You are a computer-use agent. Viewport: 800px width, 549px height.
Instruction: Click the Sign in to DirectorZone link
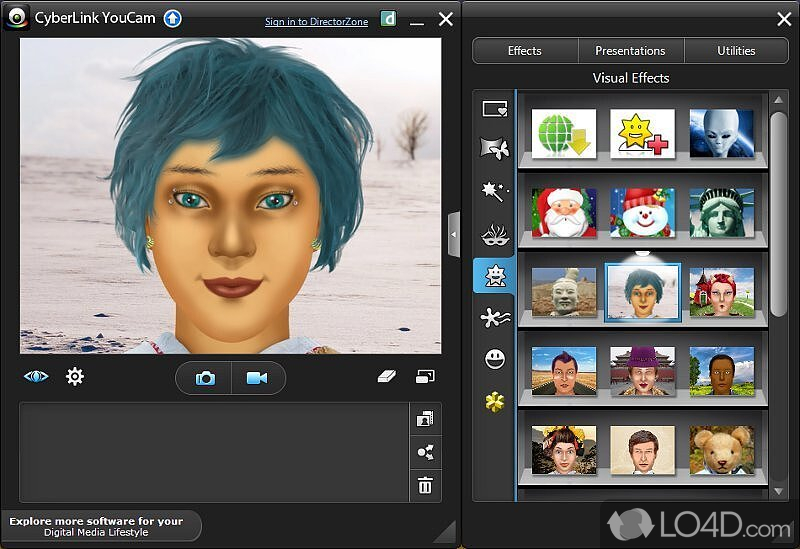coord(316,21)
